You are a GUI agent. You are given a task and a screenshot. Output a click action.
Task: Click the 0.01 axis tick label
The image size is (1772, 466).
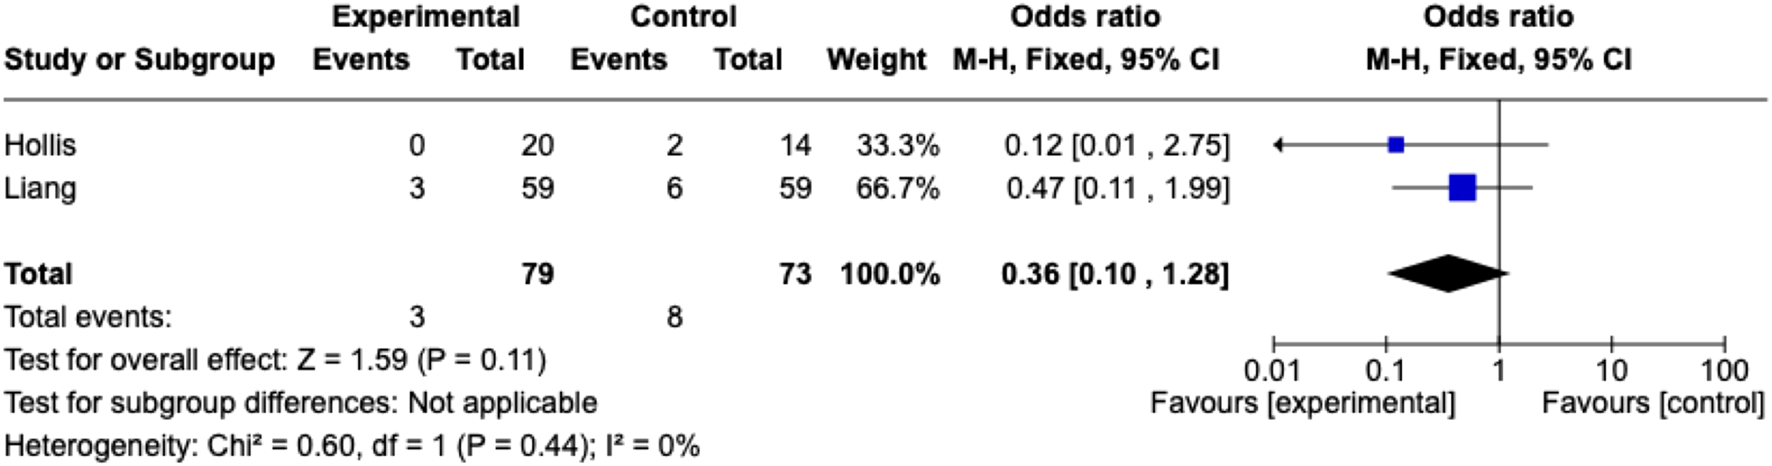point(1272,371)
